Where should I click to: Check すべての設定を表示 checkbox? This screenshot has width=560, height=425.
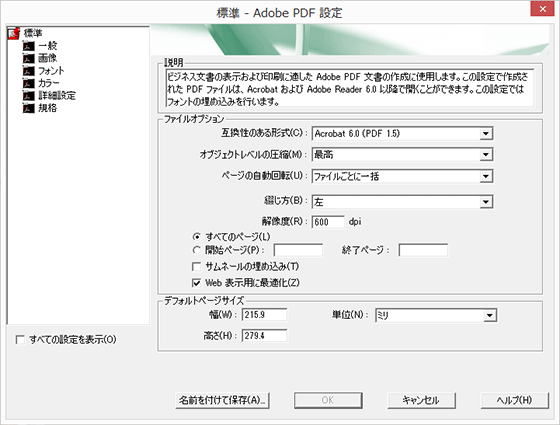click(x=20, y=340)
